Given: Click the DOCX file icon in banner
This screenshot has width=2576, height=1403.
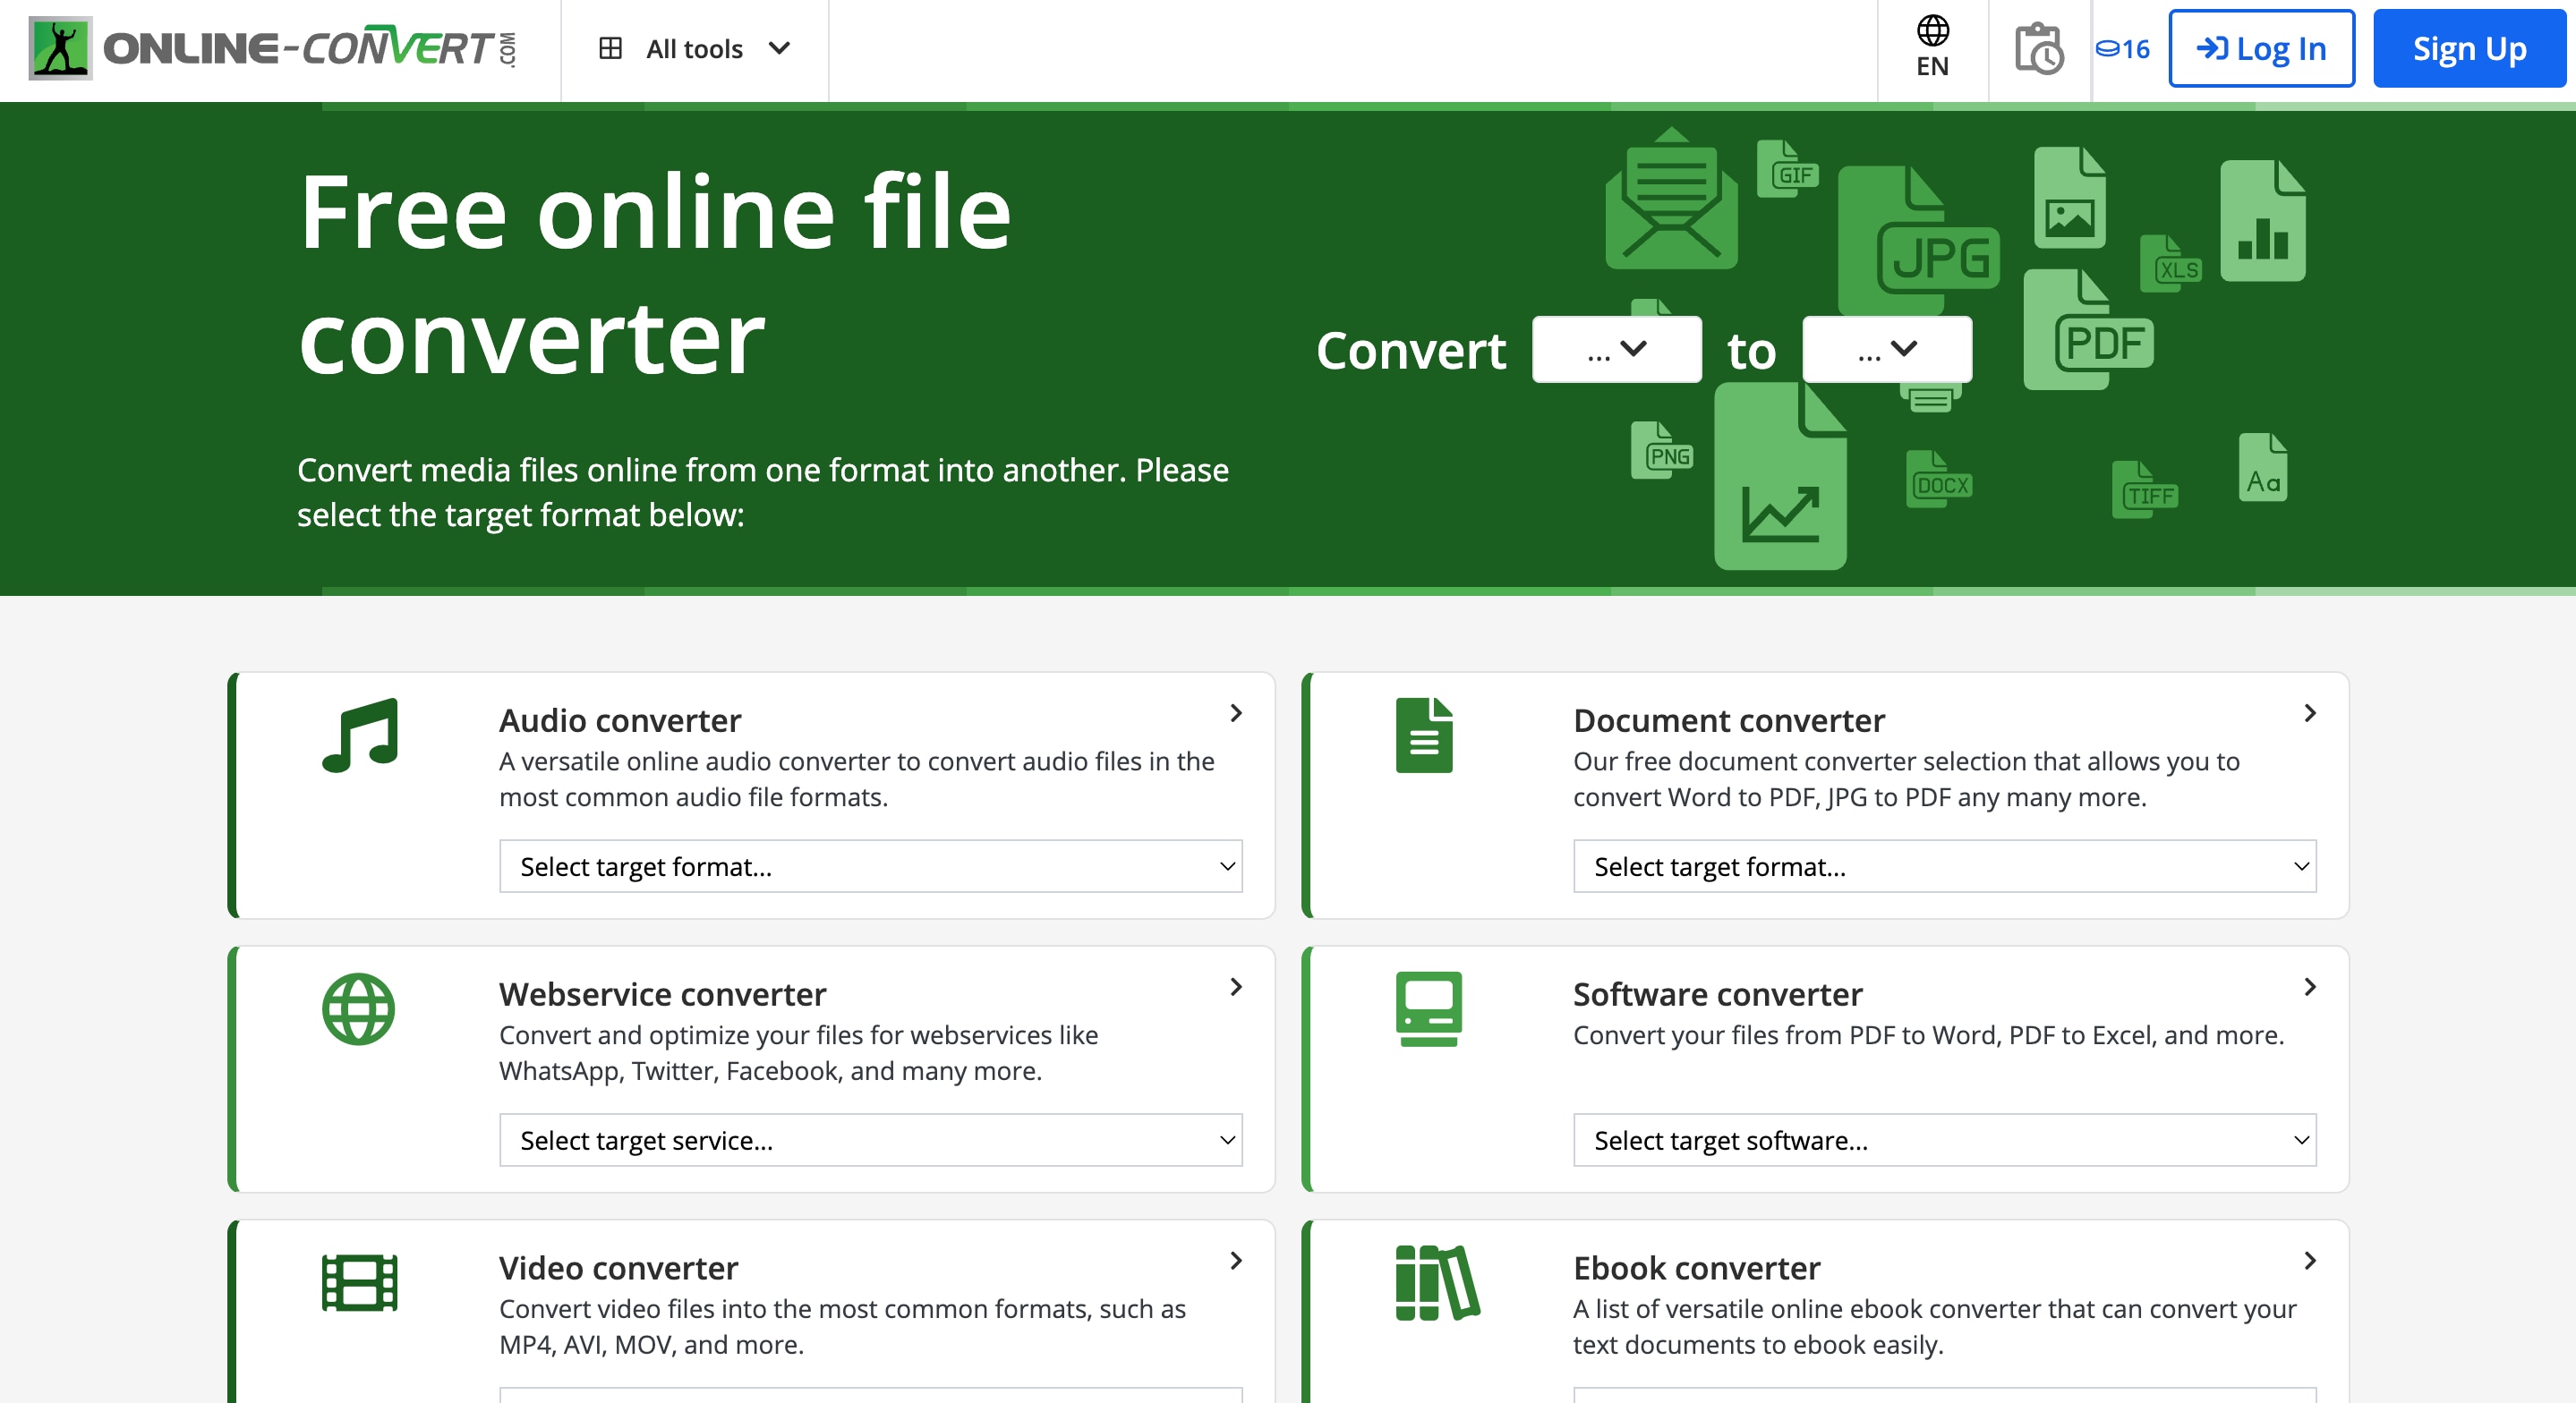Looking at the screenshot, I should pyautogui.click(x=1939, y=479).
